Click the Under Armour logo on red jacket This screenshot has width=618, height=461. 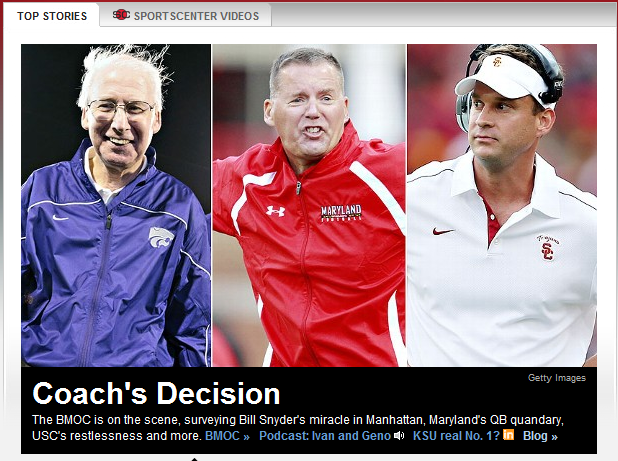point(275,211)
